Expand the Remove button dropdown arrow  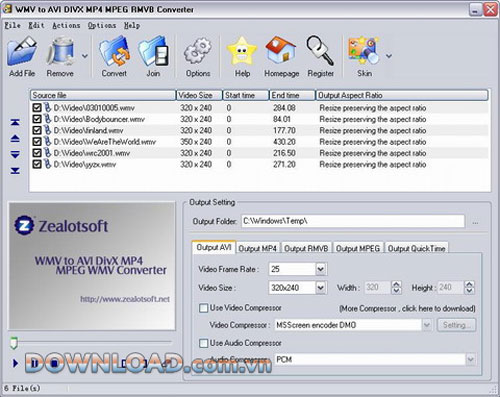pos(85,56)
